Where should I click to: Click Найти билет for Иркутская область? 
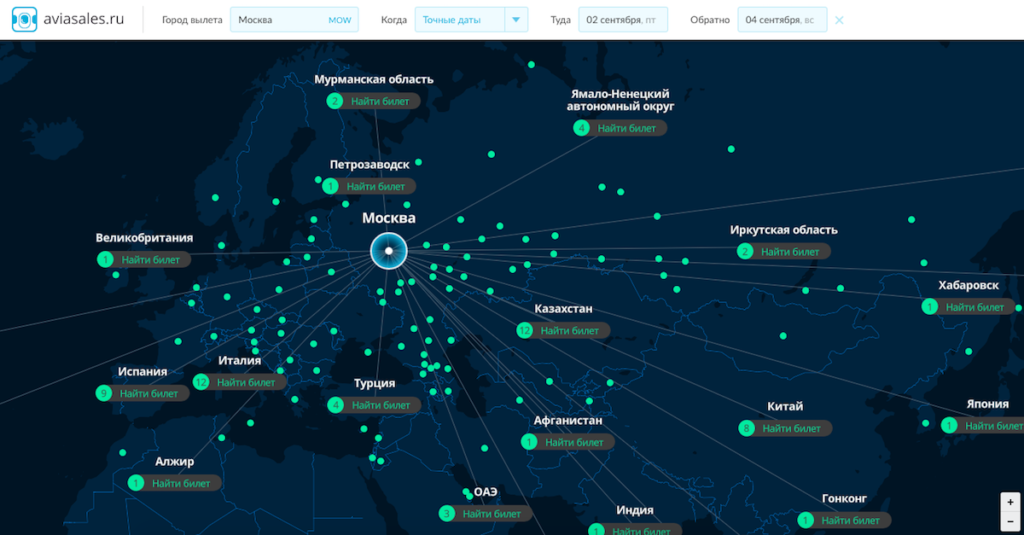tap(790, 252)
